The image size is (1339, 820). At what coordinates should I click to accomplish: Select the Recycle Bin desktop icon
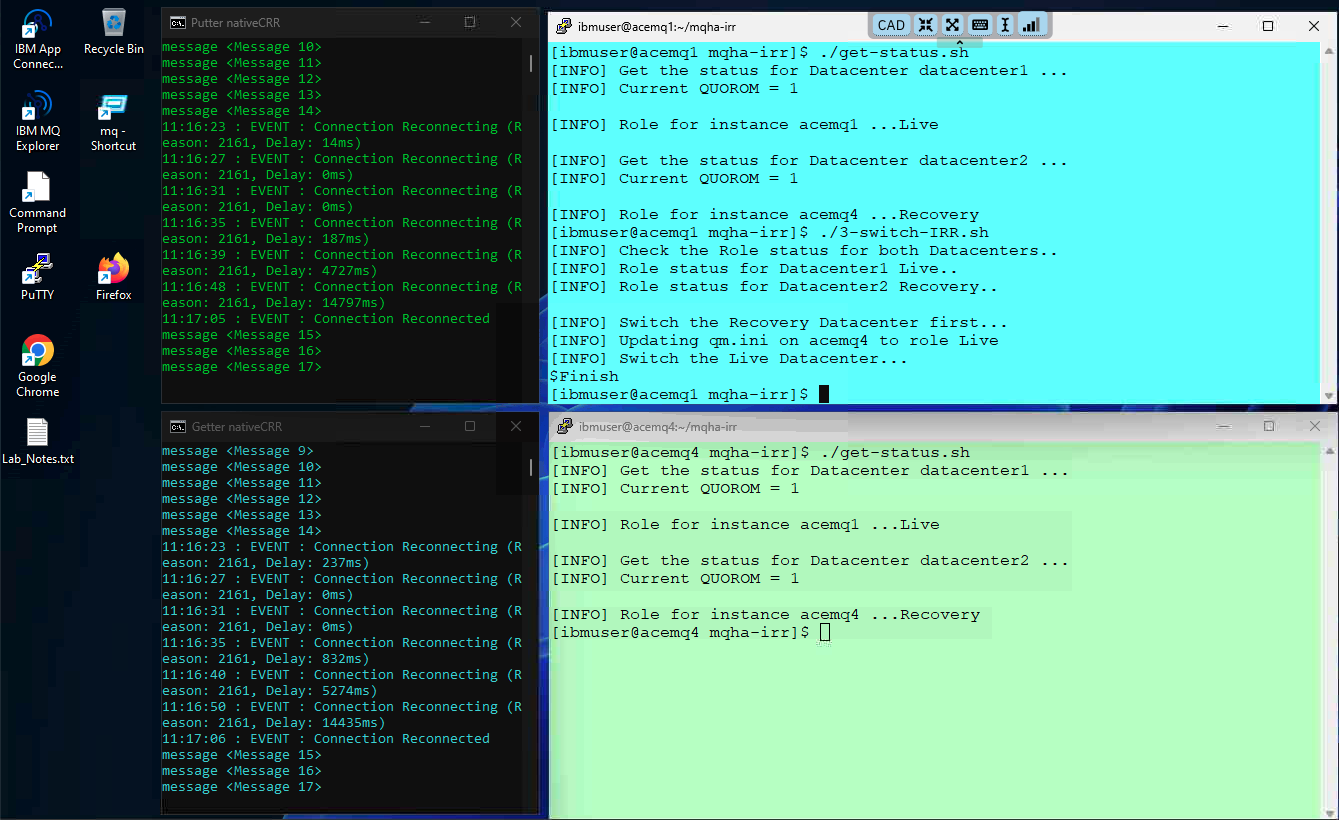(x=114, y=32)
